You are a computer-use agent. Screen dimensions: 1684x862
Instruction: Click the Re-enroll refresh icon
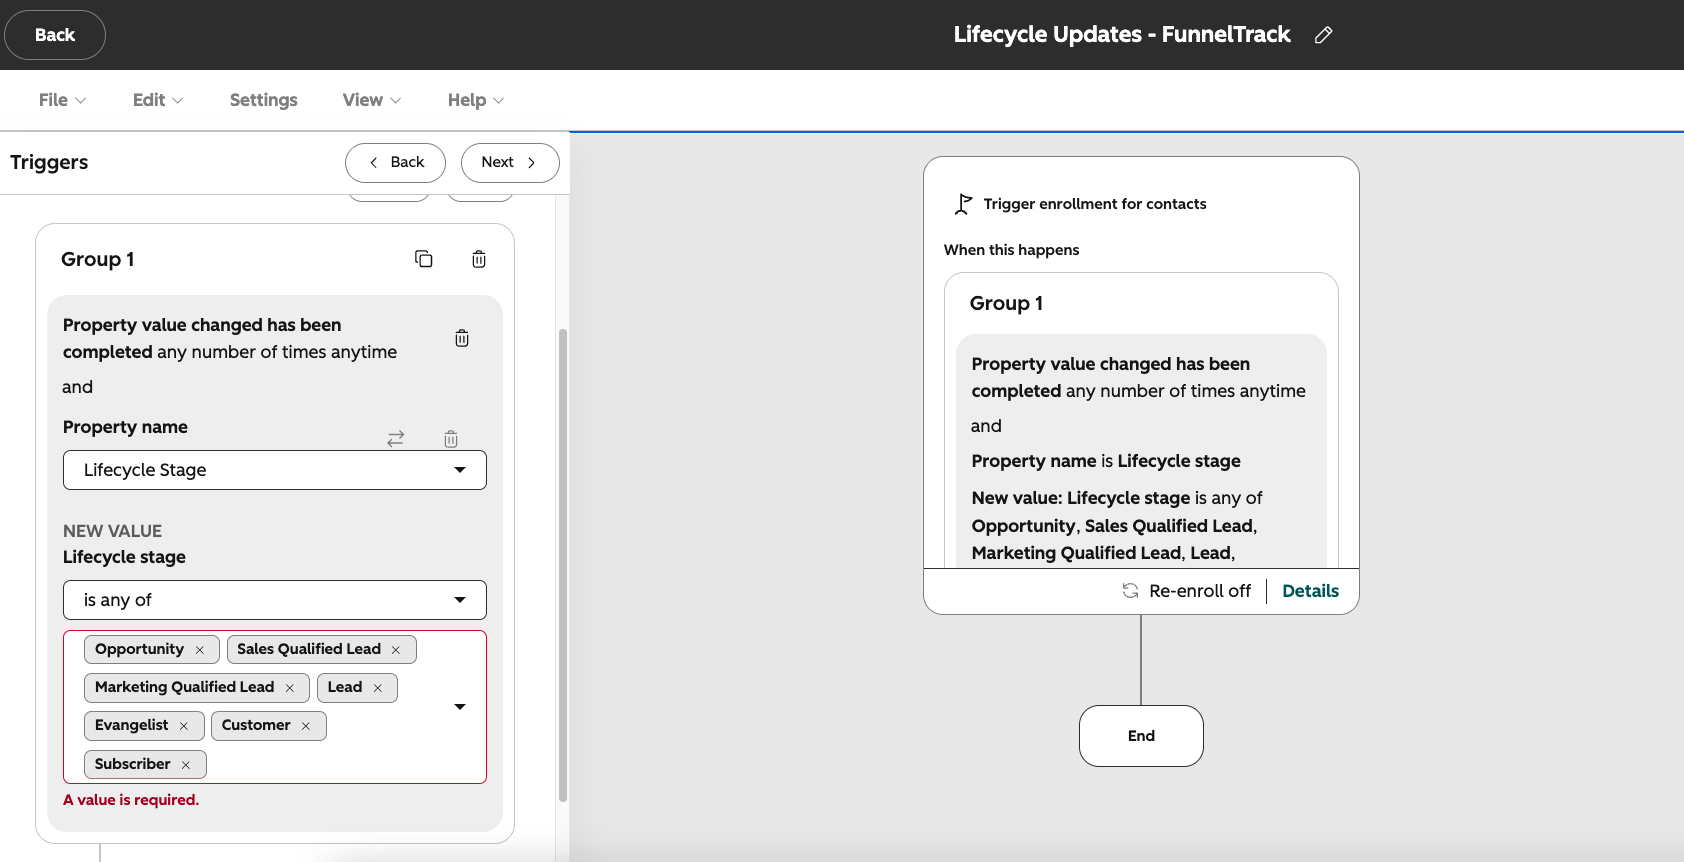[x=1131, y=591]
